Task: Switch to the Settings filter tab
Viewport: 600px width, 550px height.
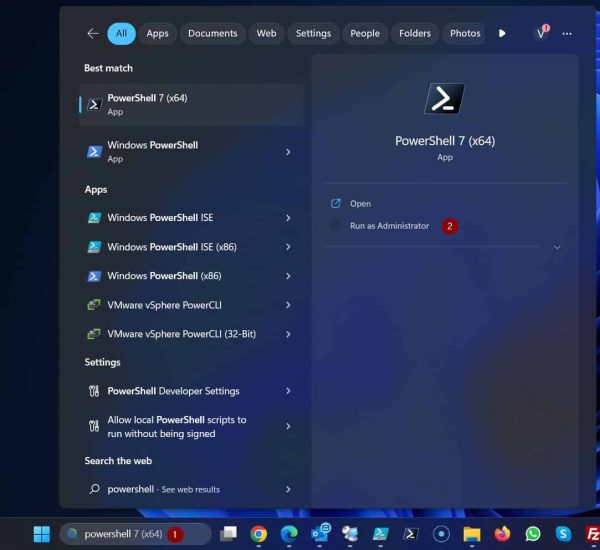Action: click(313, 34)
